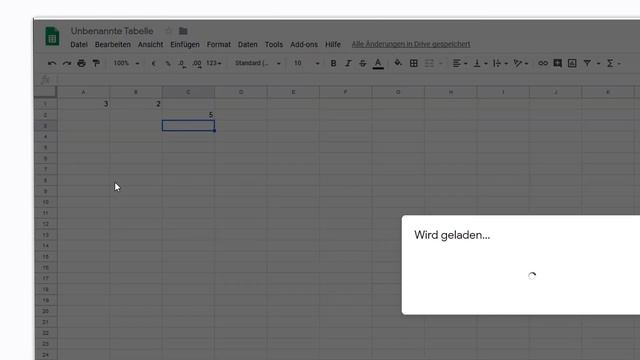
Task: Select cell containing 3
Action: pyautogui.click(x=84, y=104)
